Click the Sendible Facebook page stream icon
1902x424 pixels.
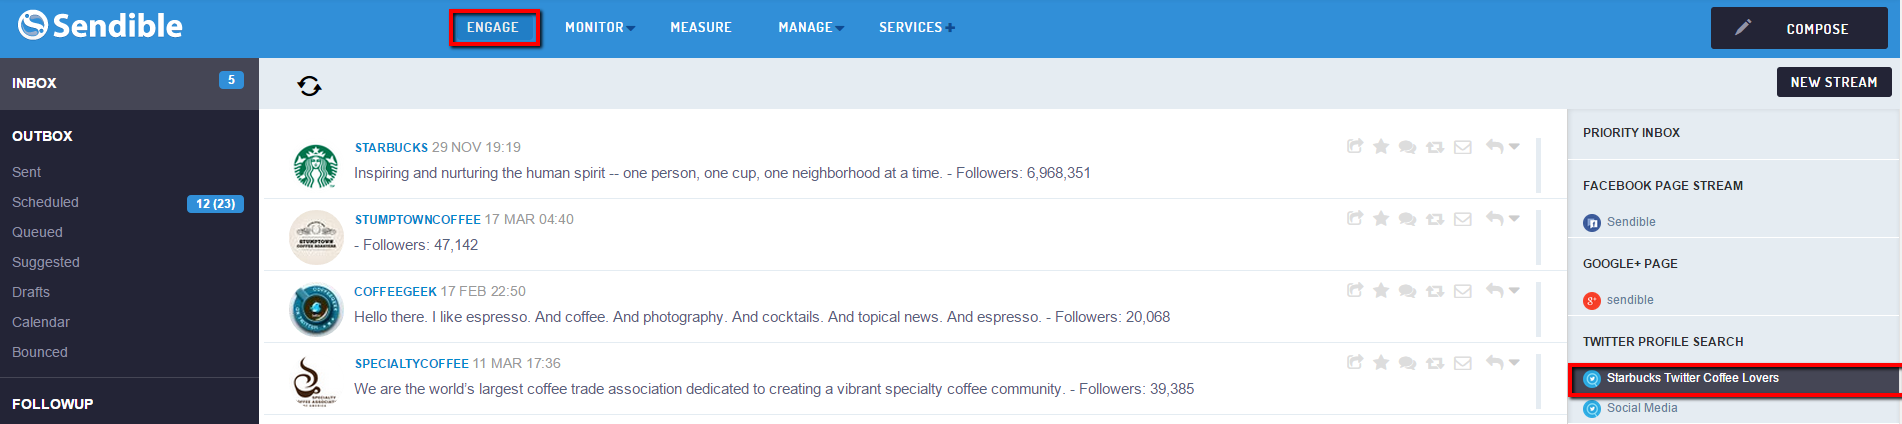1592,222
